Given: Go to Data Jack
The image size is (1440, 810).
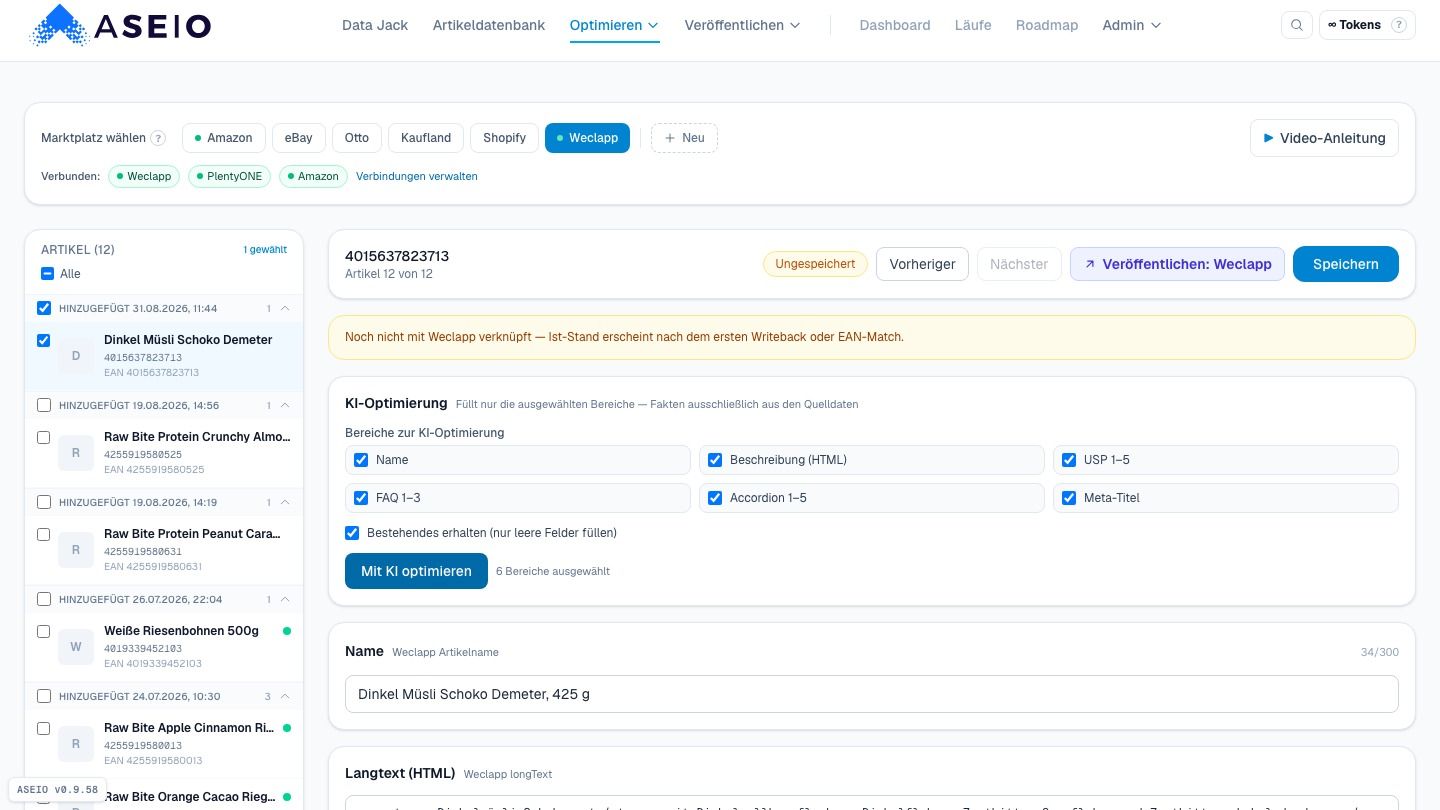Looking at the screenshot, I should (375, 25).
